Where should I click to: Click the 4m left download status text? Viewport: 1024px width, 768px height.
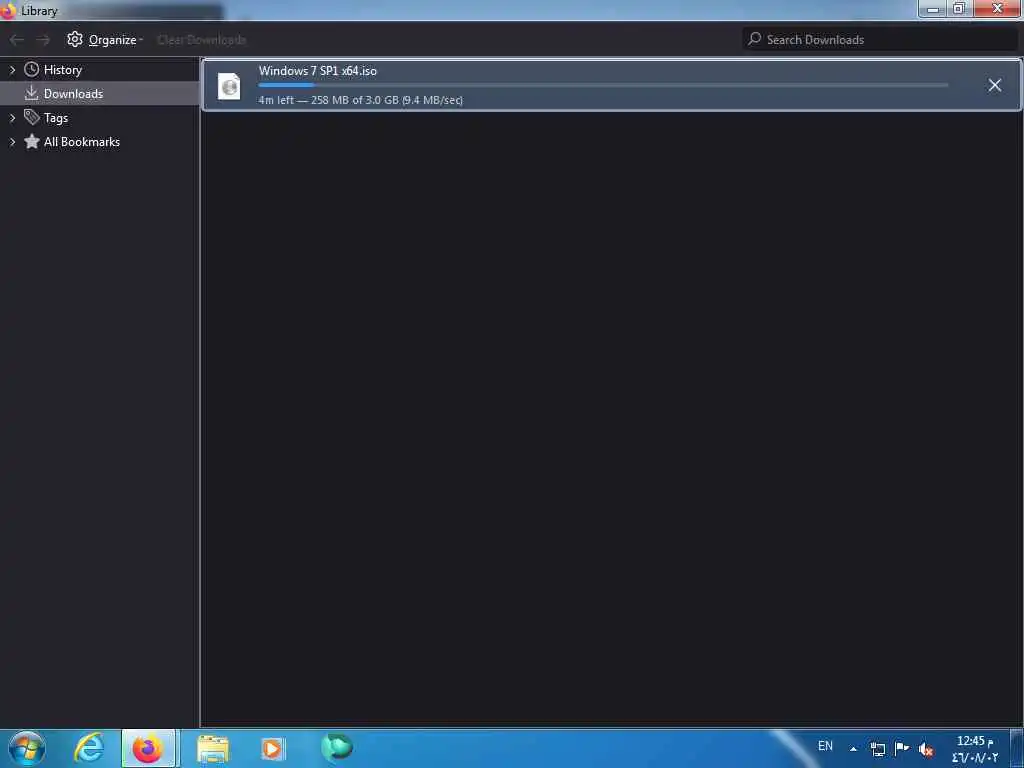[x=360, y=100]
